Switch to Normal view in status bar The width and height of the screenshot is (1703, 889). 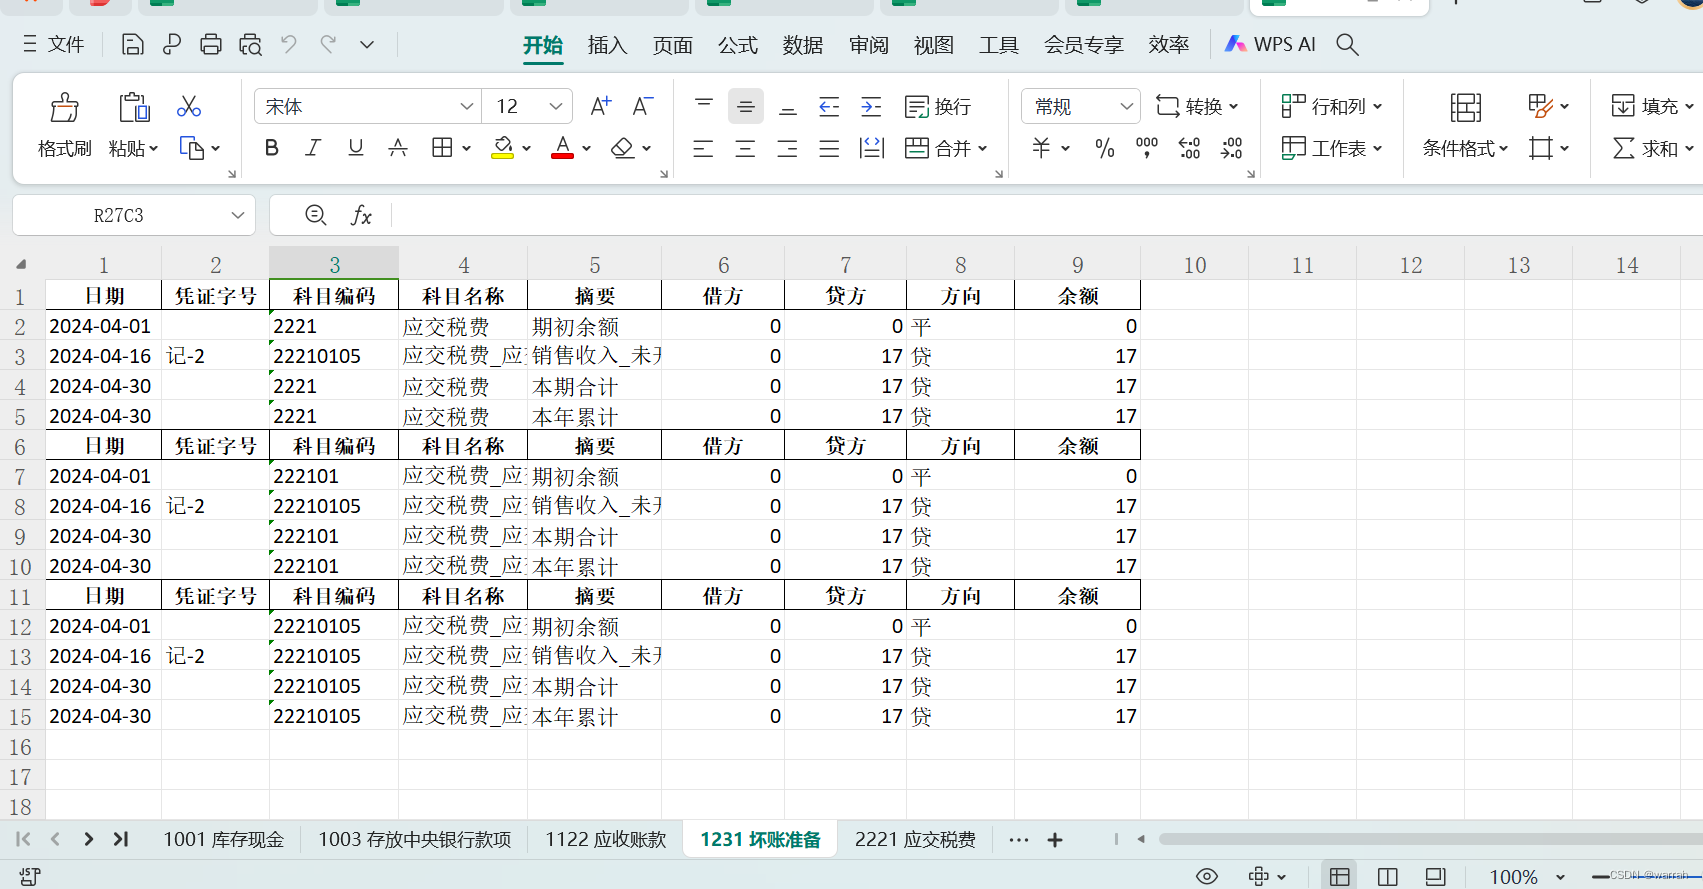pos(1340,876)
